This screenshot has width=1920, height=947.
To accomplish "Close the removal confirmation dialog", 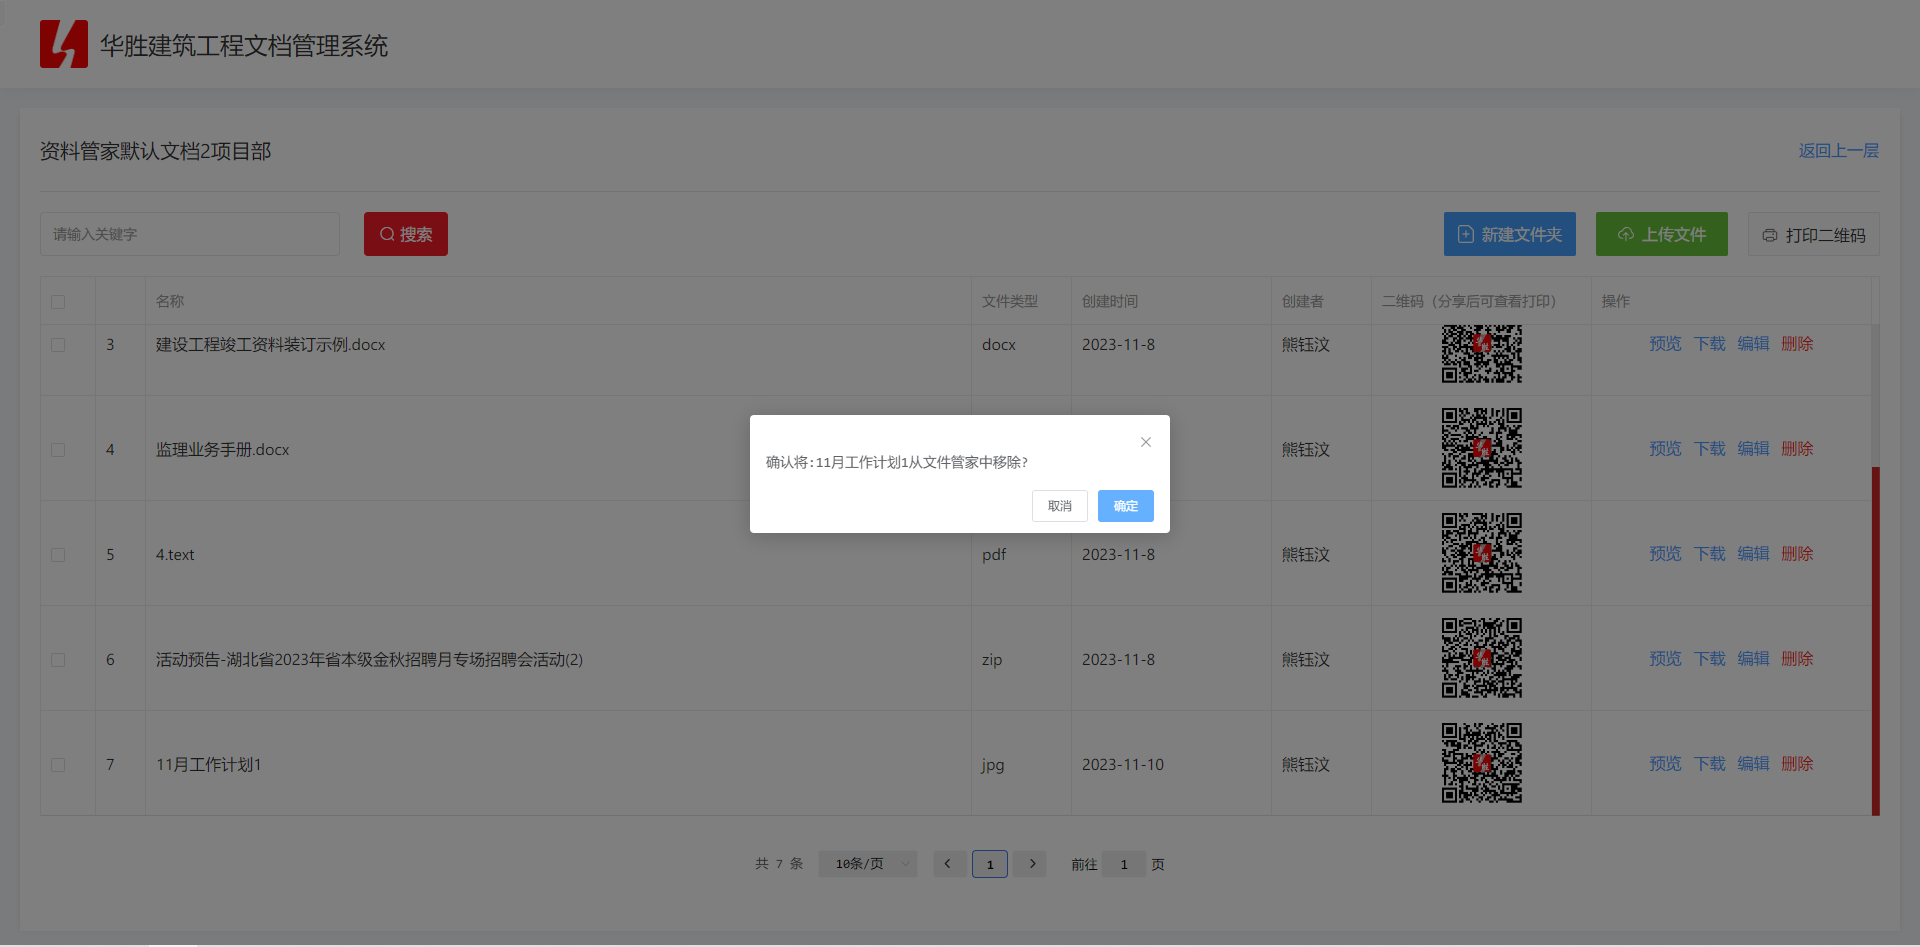I will click(x=1146, y=442).
